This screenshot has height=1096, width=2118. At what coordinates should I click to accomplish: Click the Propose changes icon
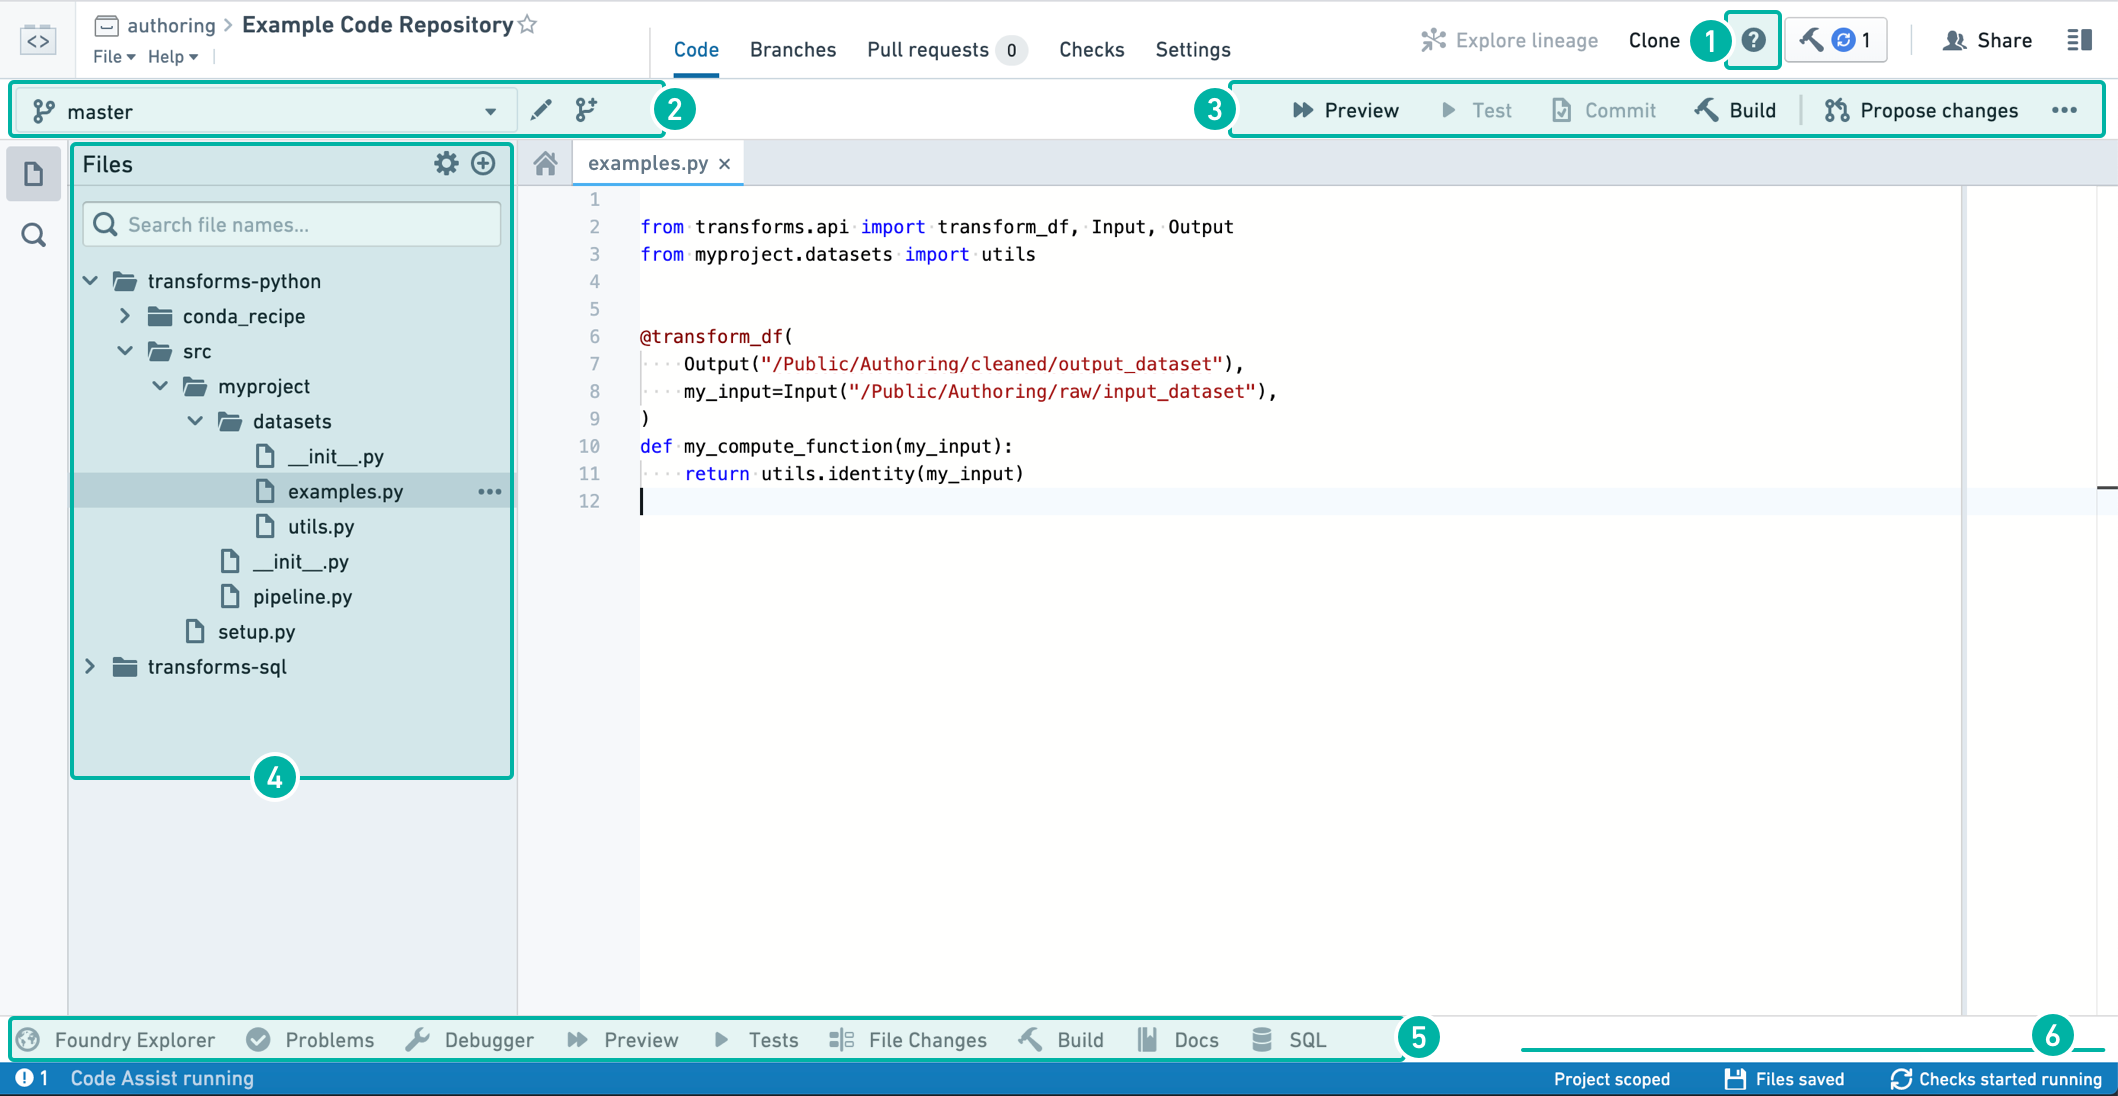tap(1837, 110)
